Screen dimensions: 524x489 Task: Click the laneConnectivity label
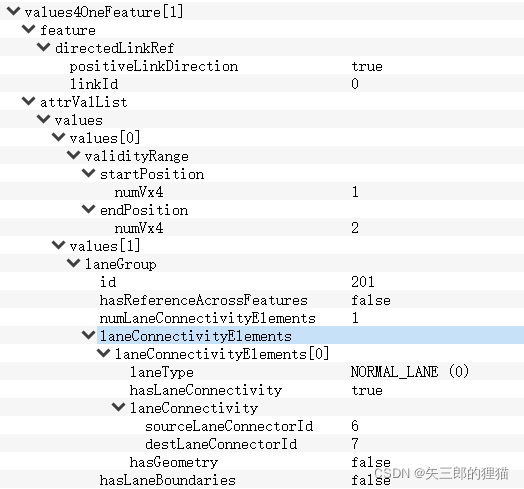(x=194, y=408)
